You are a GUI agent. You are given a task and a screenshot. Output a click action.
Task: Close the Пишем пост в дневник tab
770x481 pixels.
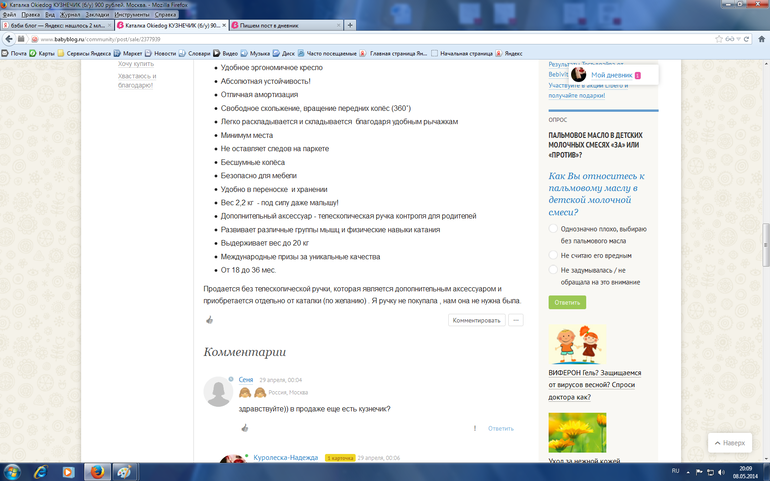[x=339, y=25]
